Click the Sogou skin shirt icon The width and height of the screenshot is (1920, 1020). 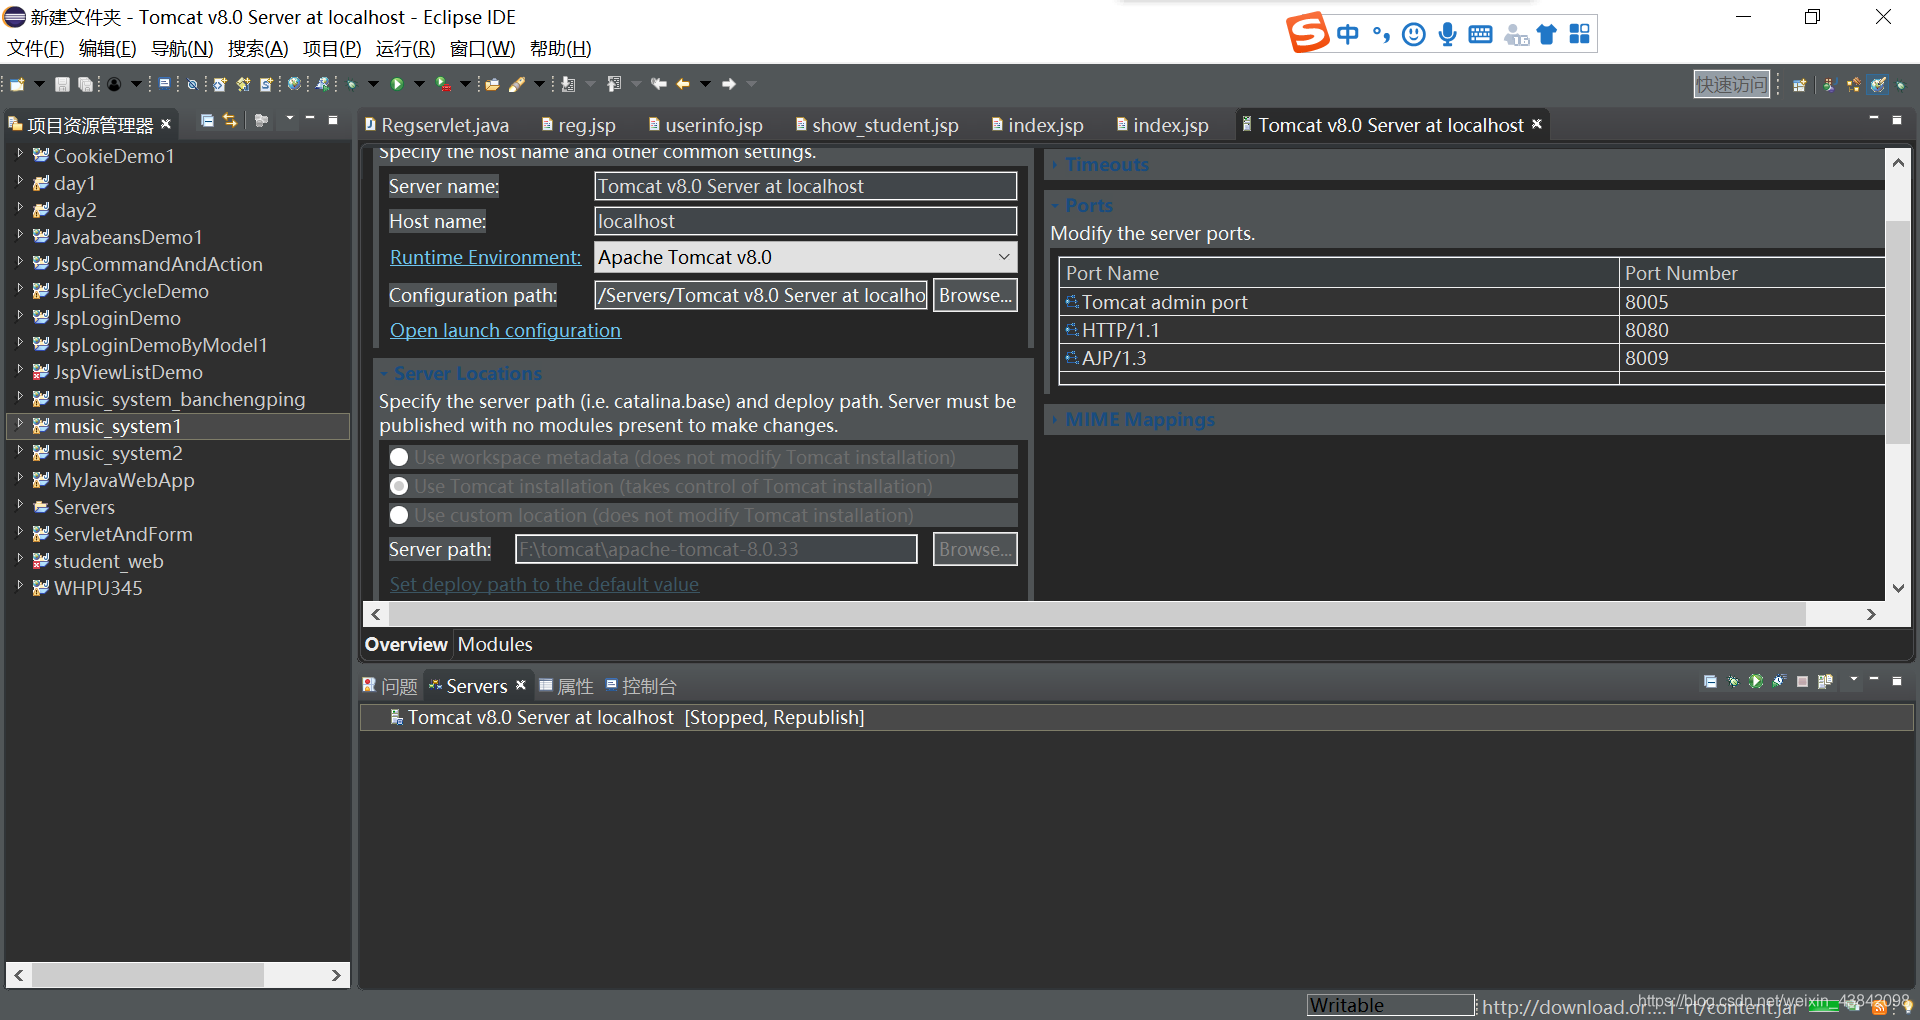1547,34
